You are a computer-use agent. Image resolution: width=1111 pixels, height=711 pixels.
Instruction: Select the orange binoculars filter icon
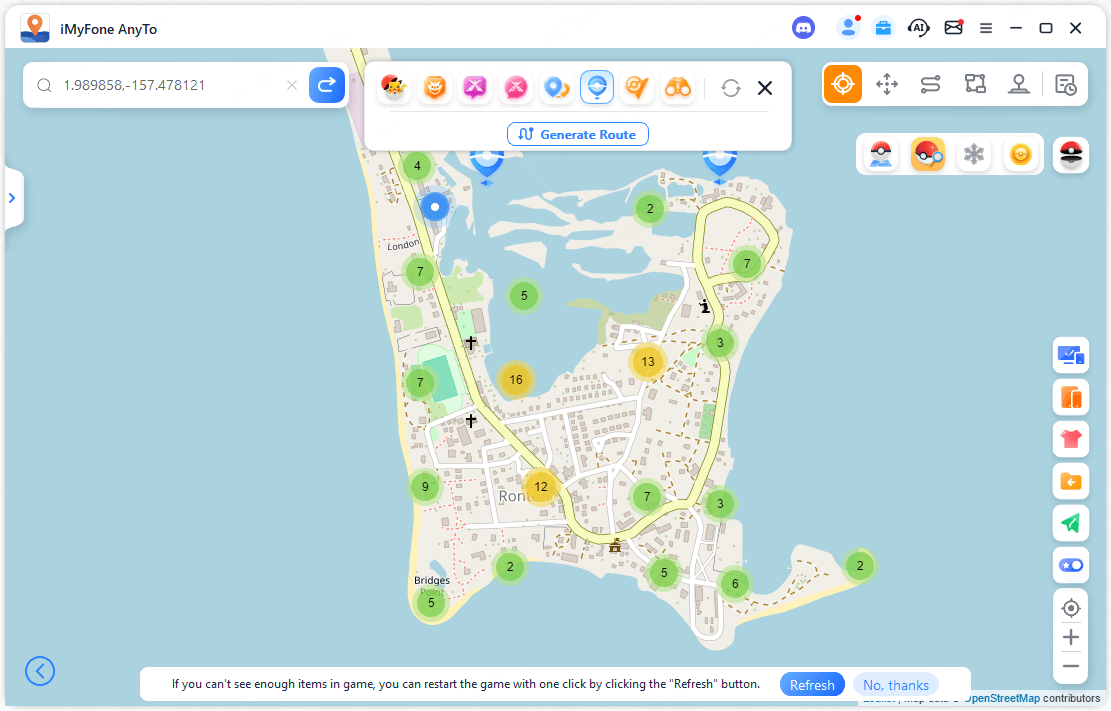pos(678,88)
